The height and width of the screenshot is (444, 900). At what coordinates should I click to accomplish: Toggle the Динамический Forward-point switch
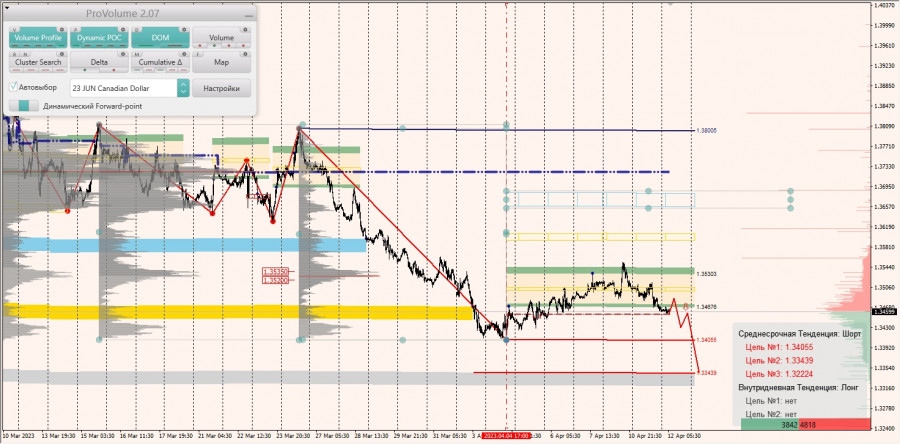click(x=24, y=106)
